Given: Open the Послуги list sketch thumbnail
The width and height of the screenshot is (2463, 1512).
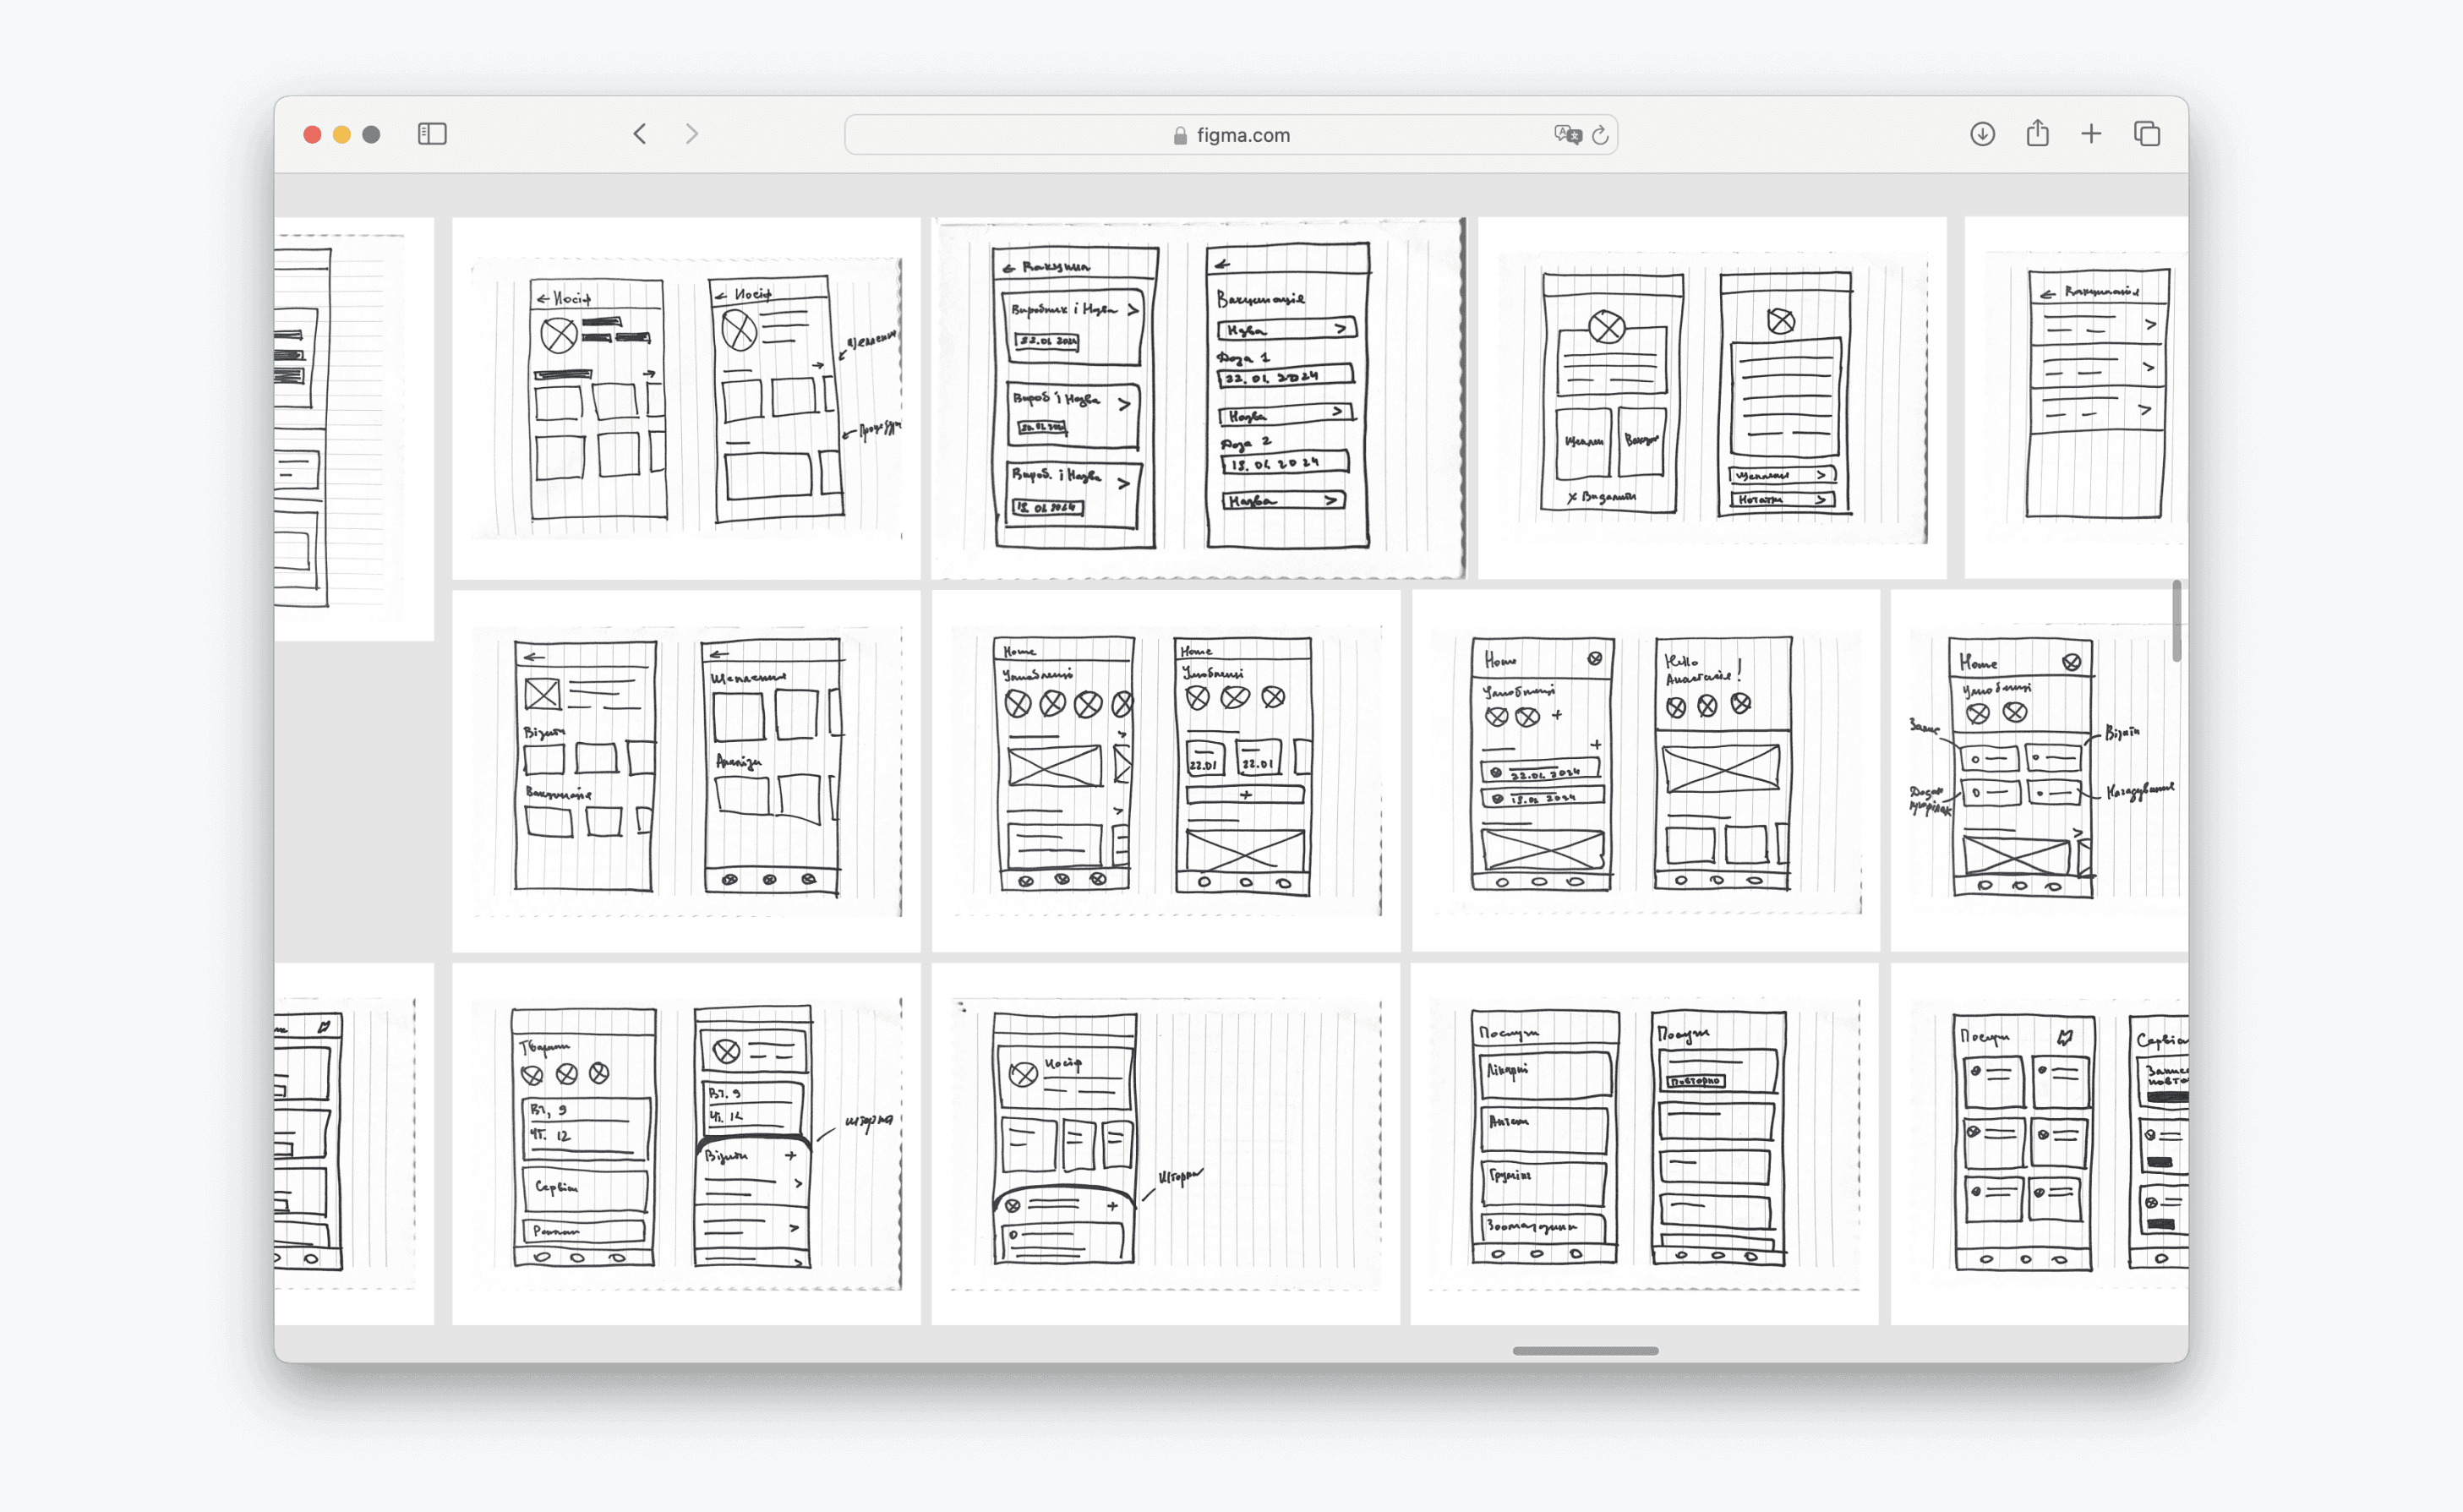Looking at the screenshot, I should [1644, 1143].
